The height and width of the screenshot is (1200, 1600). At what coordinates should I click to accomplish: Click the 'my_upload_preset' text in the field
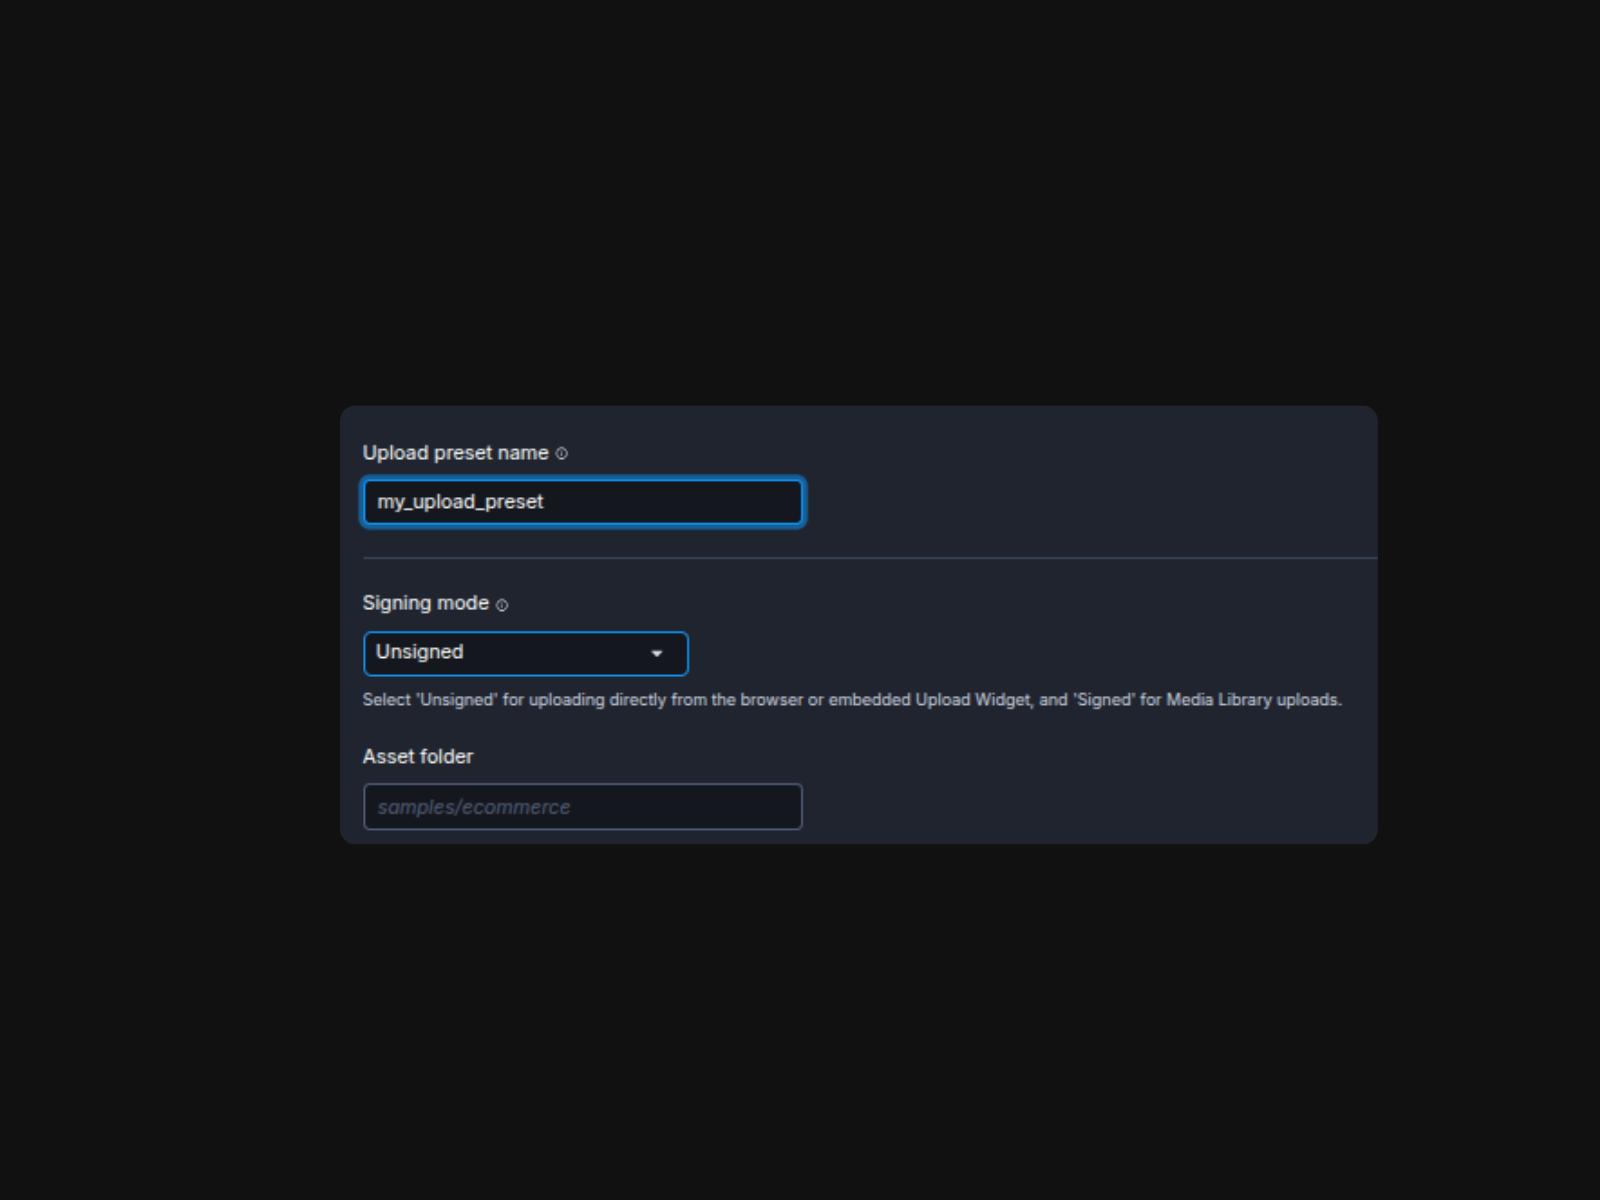coord(460,502)
